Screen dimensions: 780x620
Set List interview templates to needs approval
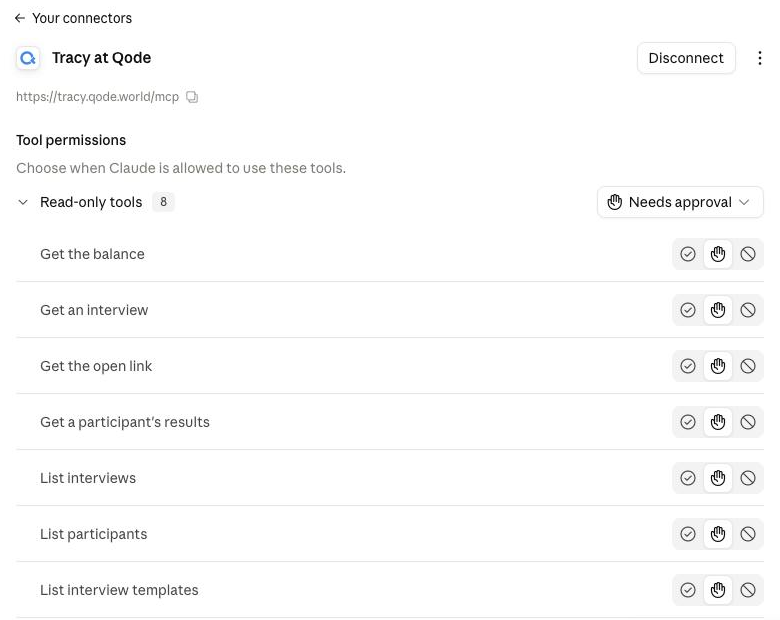(718, 590)
